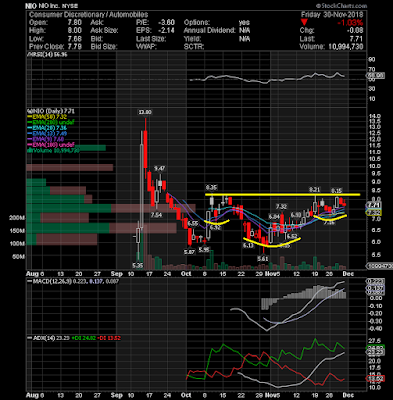Click the P/E value -3.60

pos(165,23)
